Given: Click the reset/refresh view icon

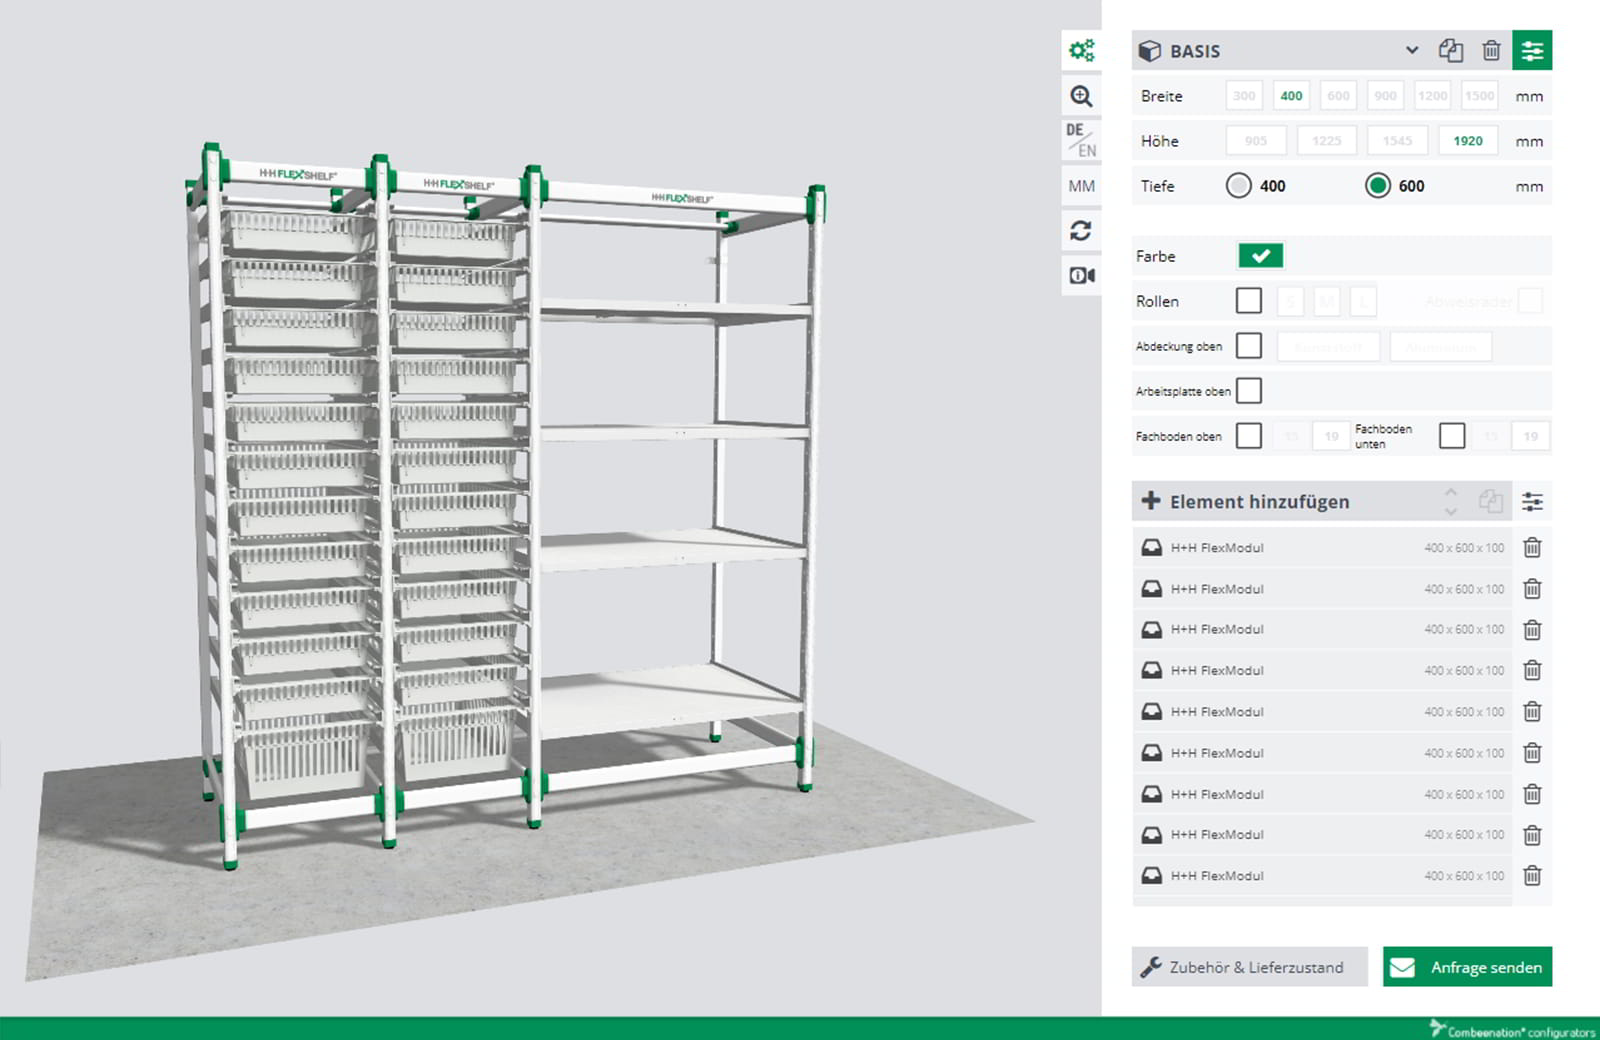Looking at the screenshot, I should [x=1082, y=231].
